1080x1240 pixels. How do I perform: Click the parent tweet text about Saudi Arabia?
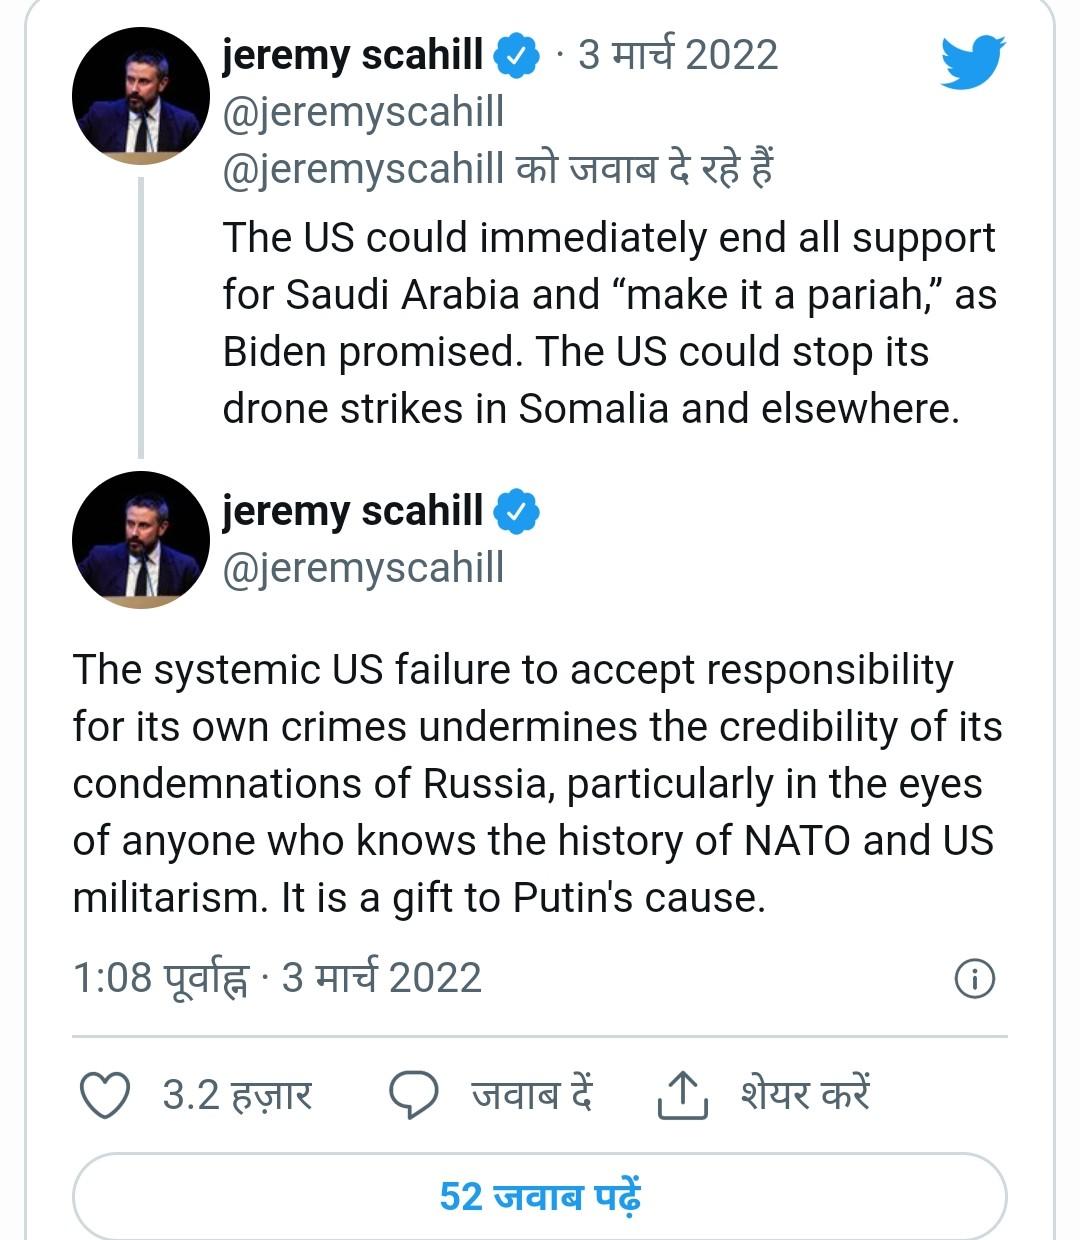(608, 323)
